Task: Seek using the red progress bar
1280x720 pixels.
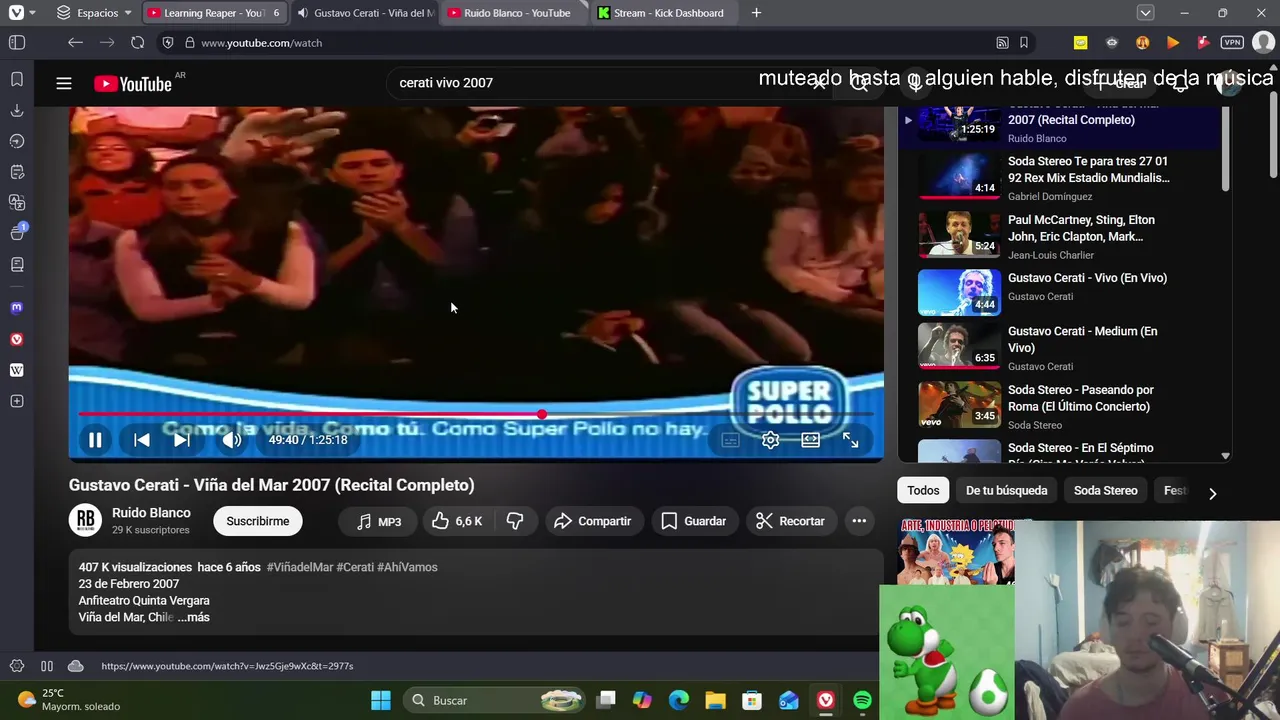Action: 476,414
